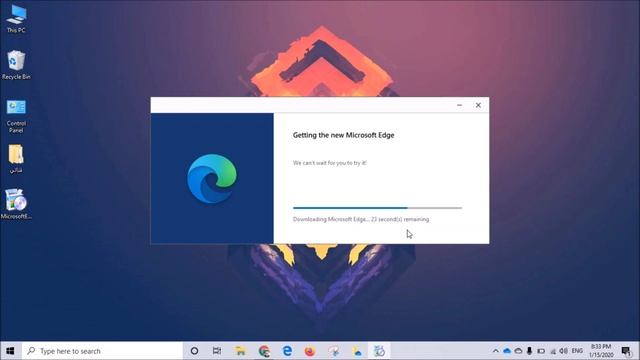640x360 pixels.
Task: Click the Type here to search box
Action: point(102,351)
